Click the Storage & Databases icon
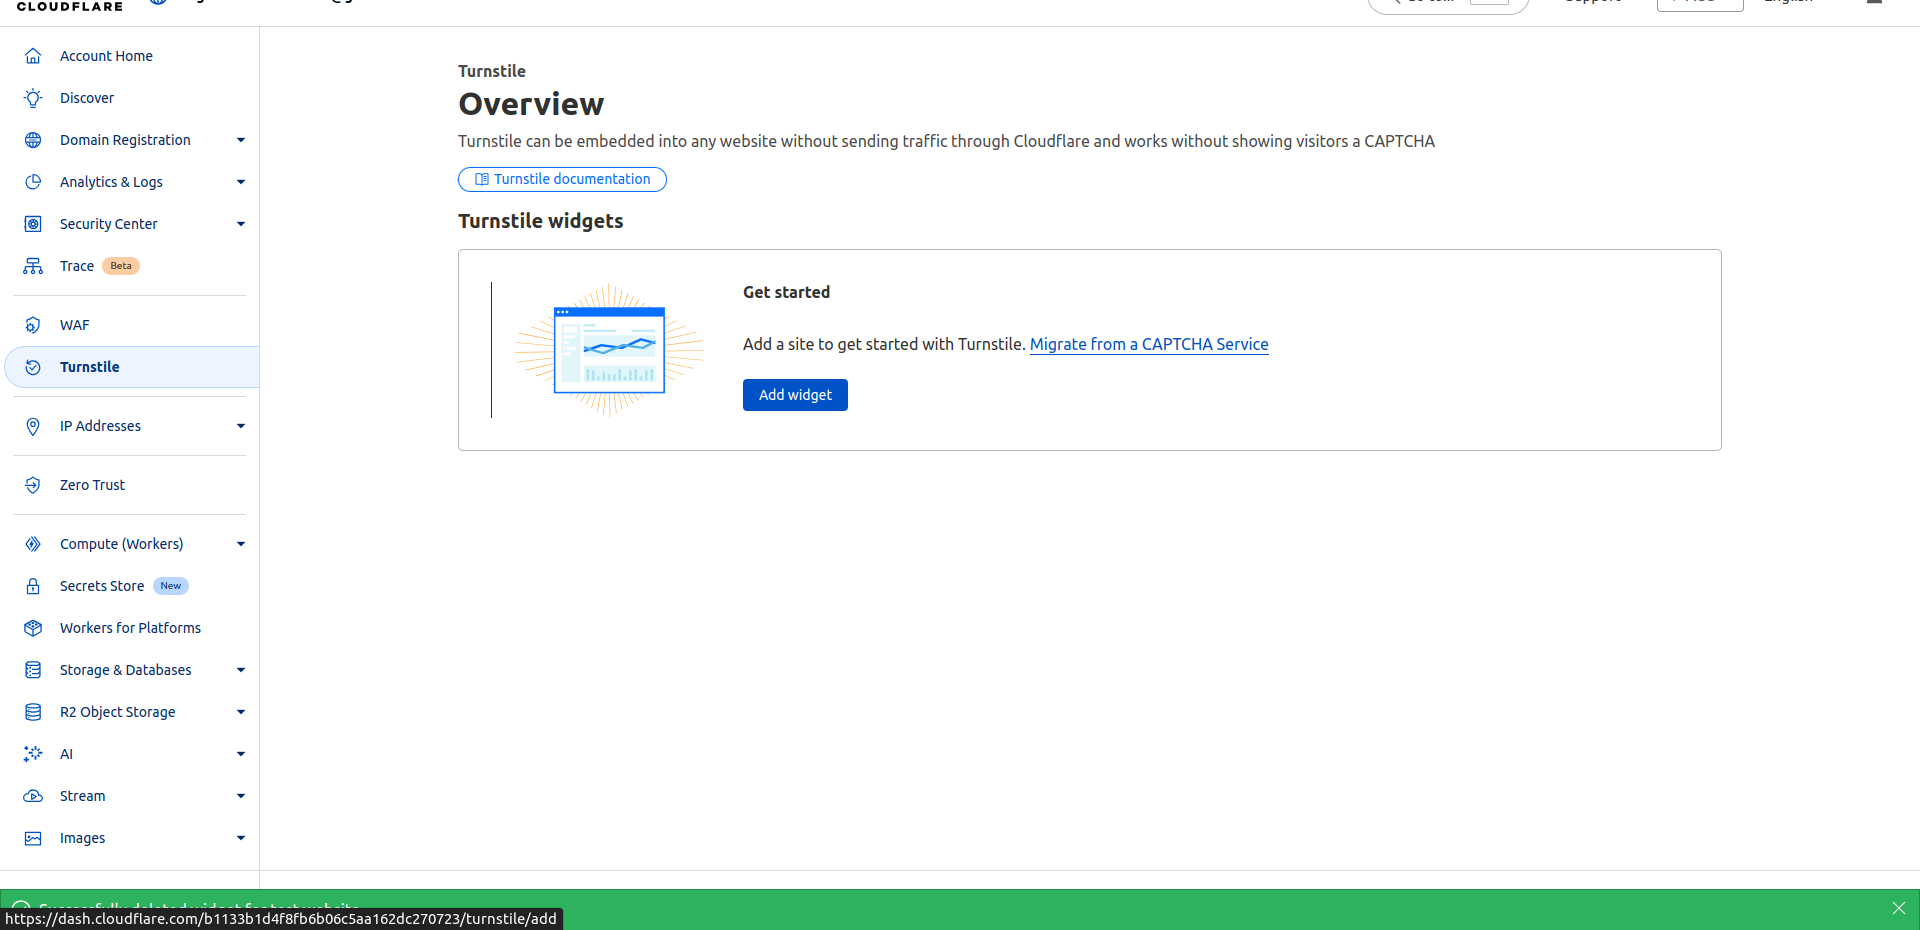 pos(33,670)
